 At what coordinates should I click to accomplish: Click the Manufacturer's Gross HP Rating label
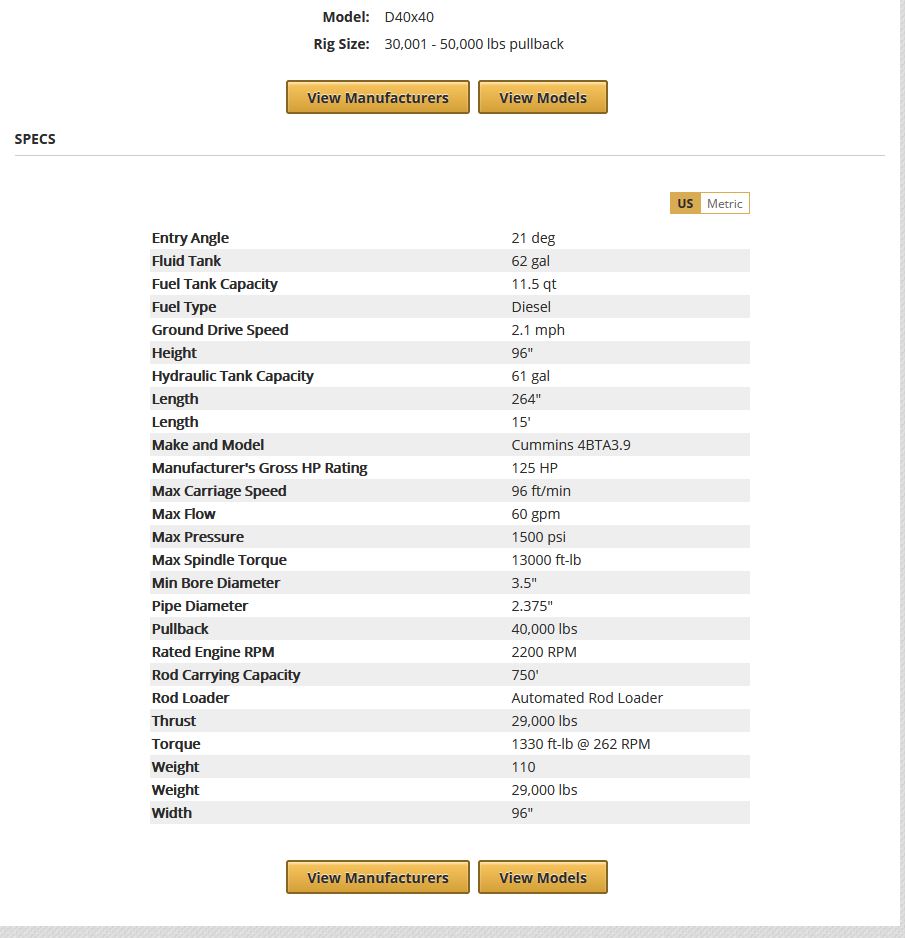click(x=259, y=468)
